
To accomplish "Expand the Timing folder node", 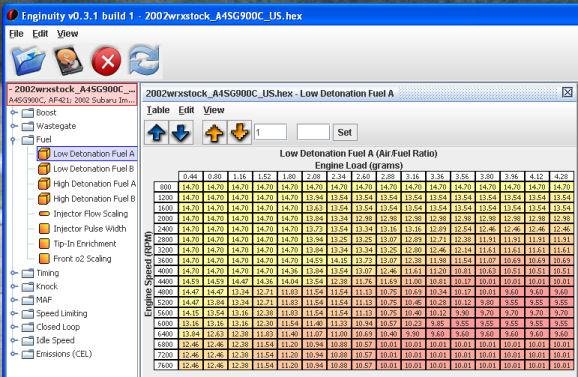I will point(14,273).
